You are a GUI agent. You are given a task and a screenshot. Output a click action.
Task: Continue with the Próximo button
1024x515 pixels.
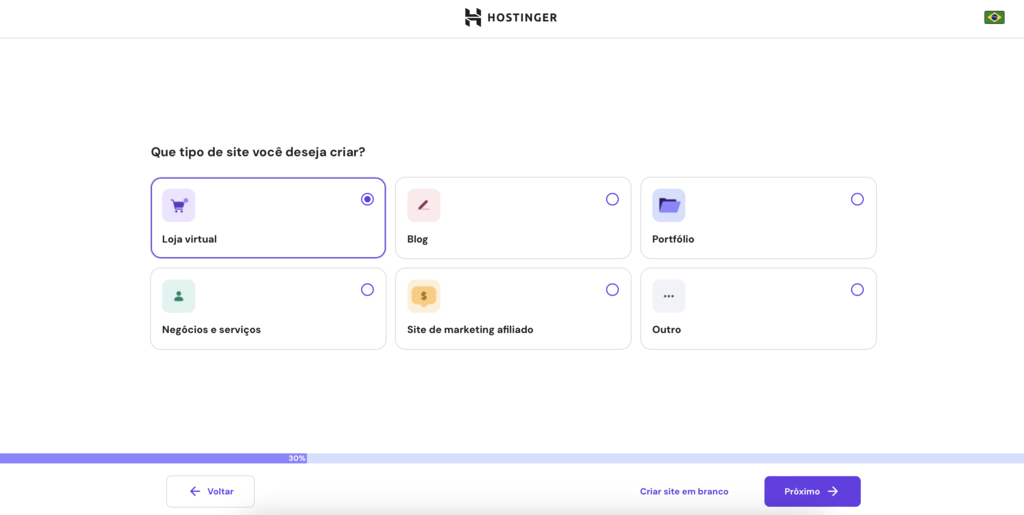tap(812, 492)
